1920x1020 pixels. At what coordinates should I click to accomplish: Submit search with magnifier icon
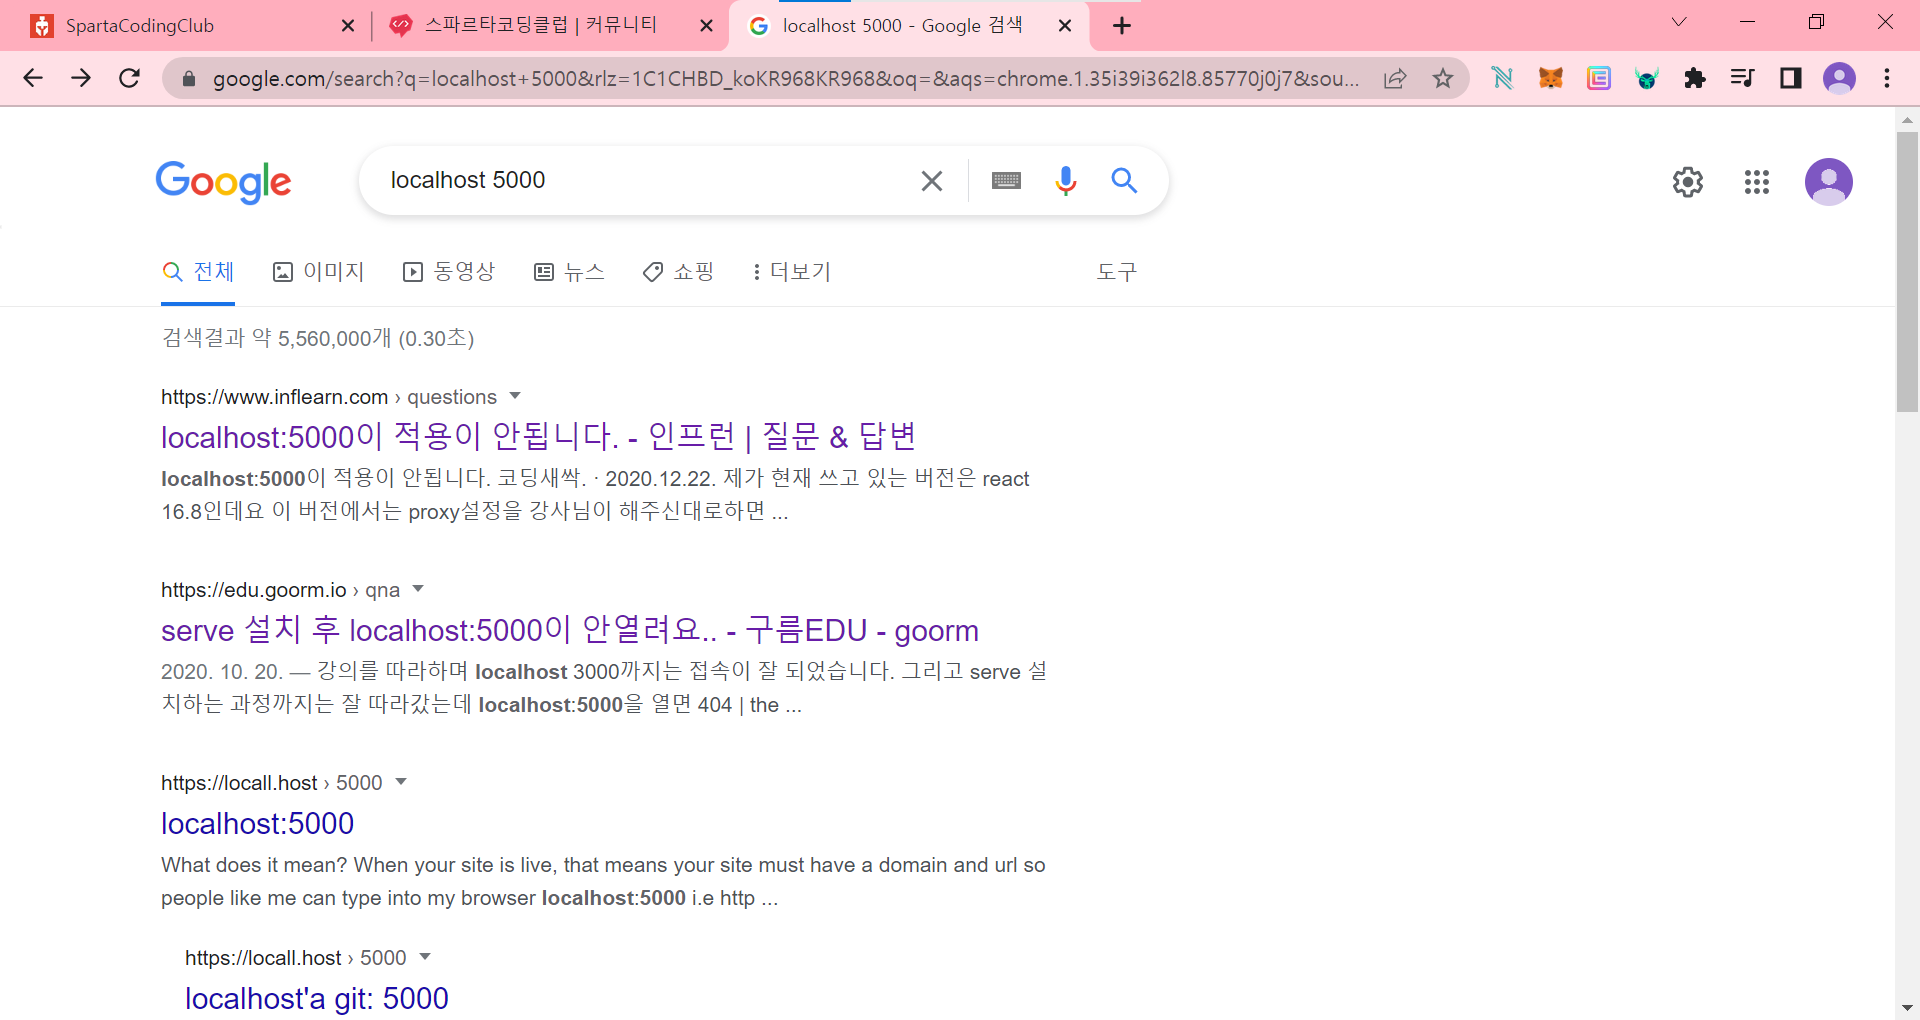(x=1124, y=181)
